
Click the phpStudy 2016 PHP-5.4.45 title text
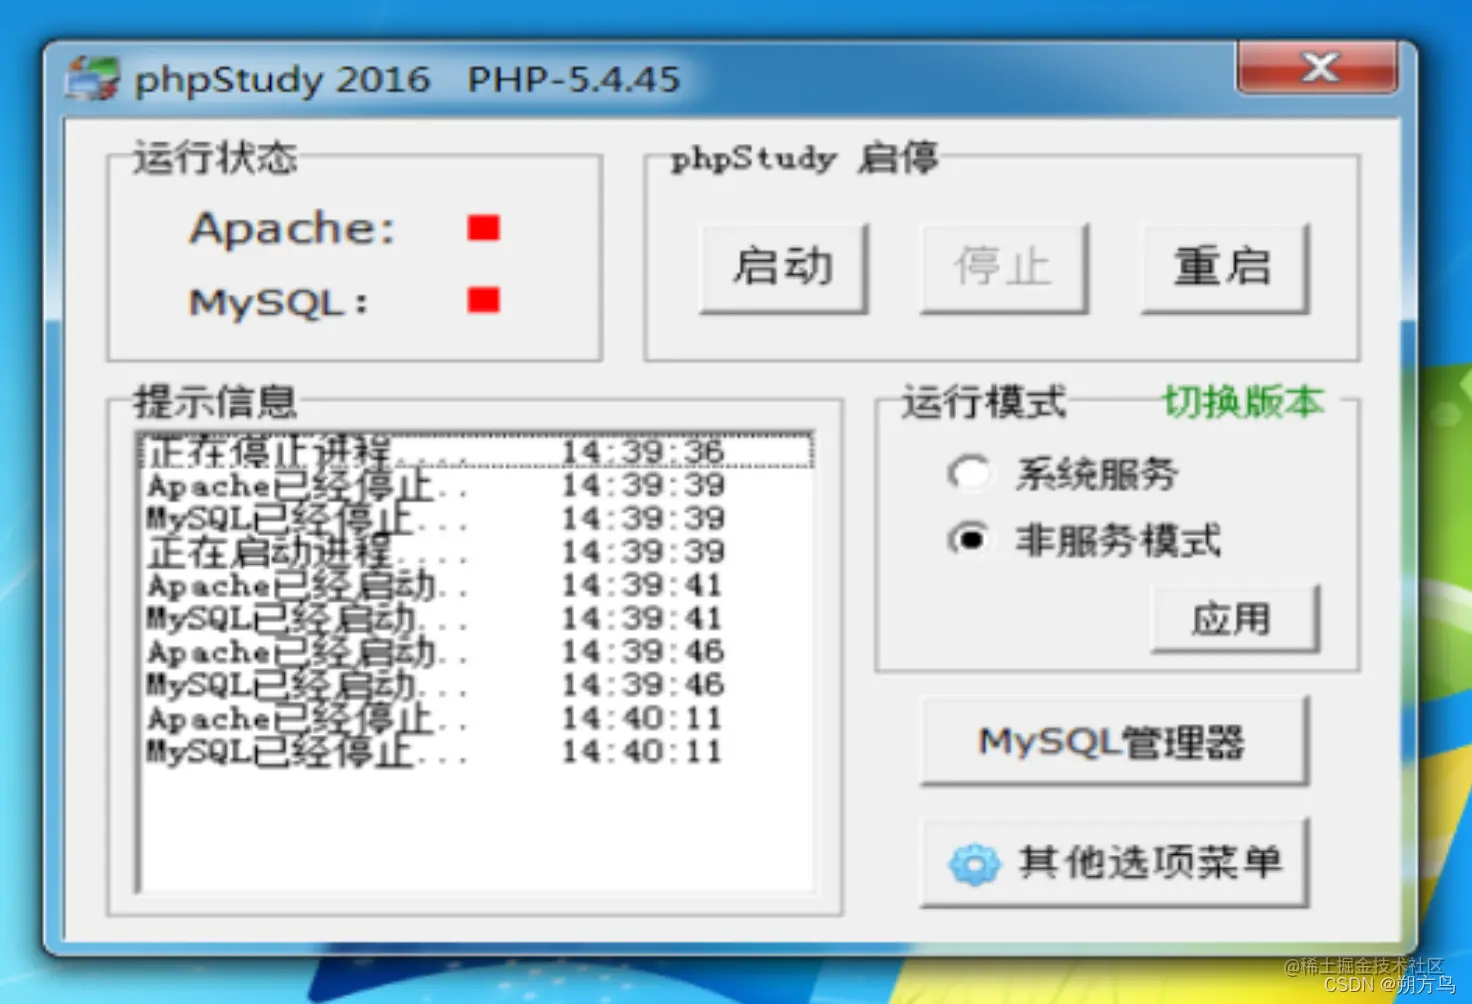pyautogui.click(x=407, y=79)
